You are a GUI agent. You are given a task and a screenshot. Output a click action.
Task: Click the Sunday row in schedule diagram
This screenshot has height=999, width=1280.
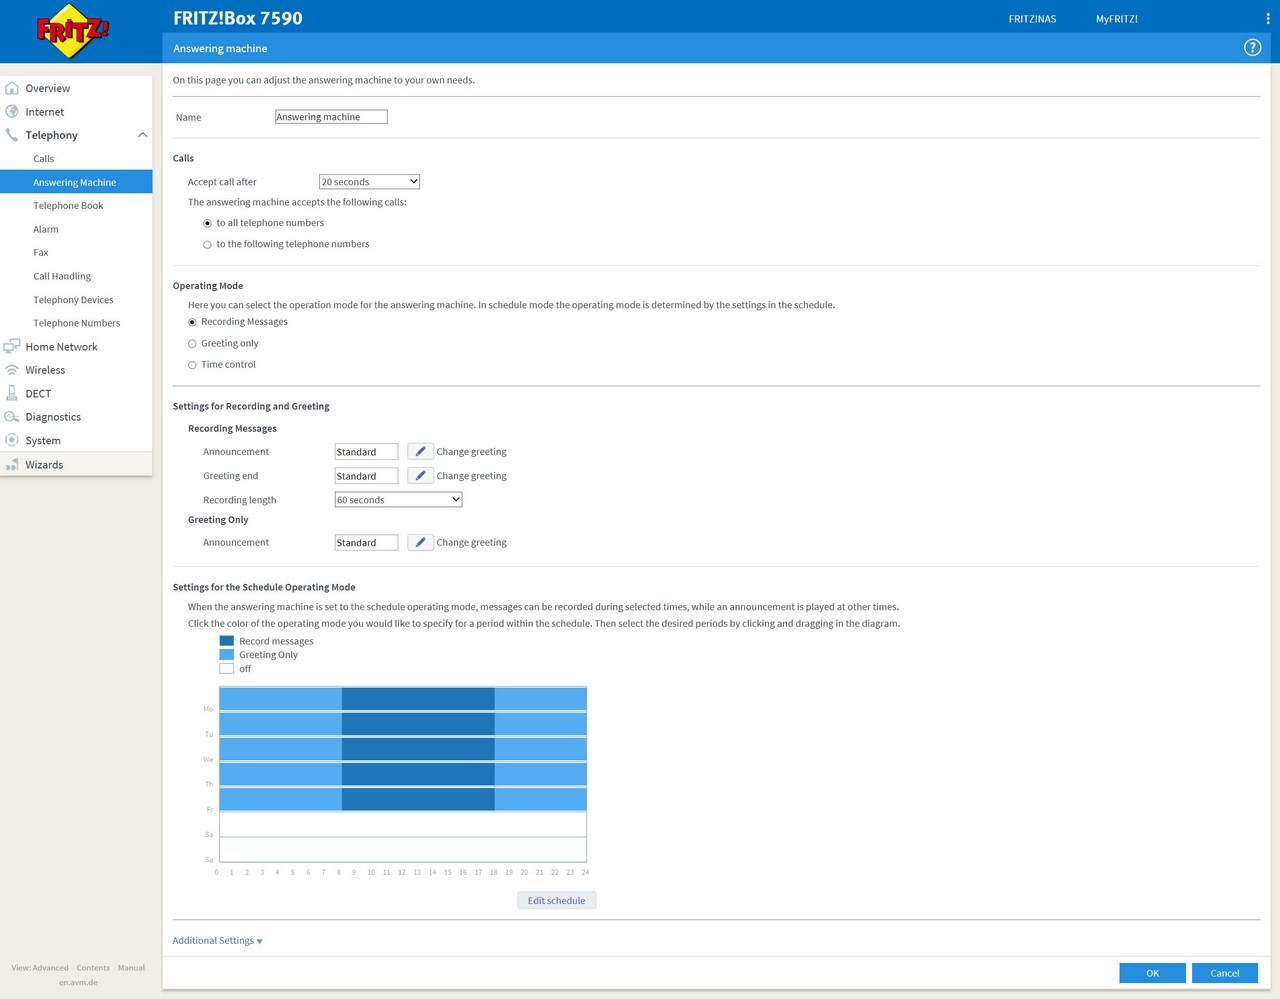point(403,849)
